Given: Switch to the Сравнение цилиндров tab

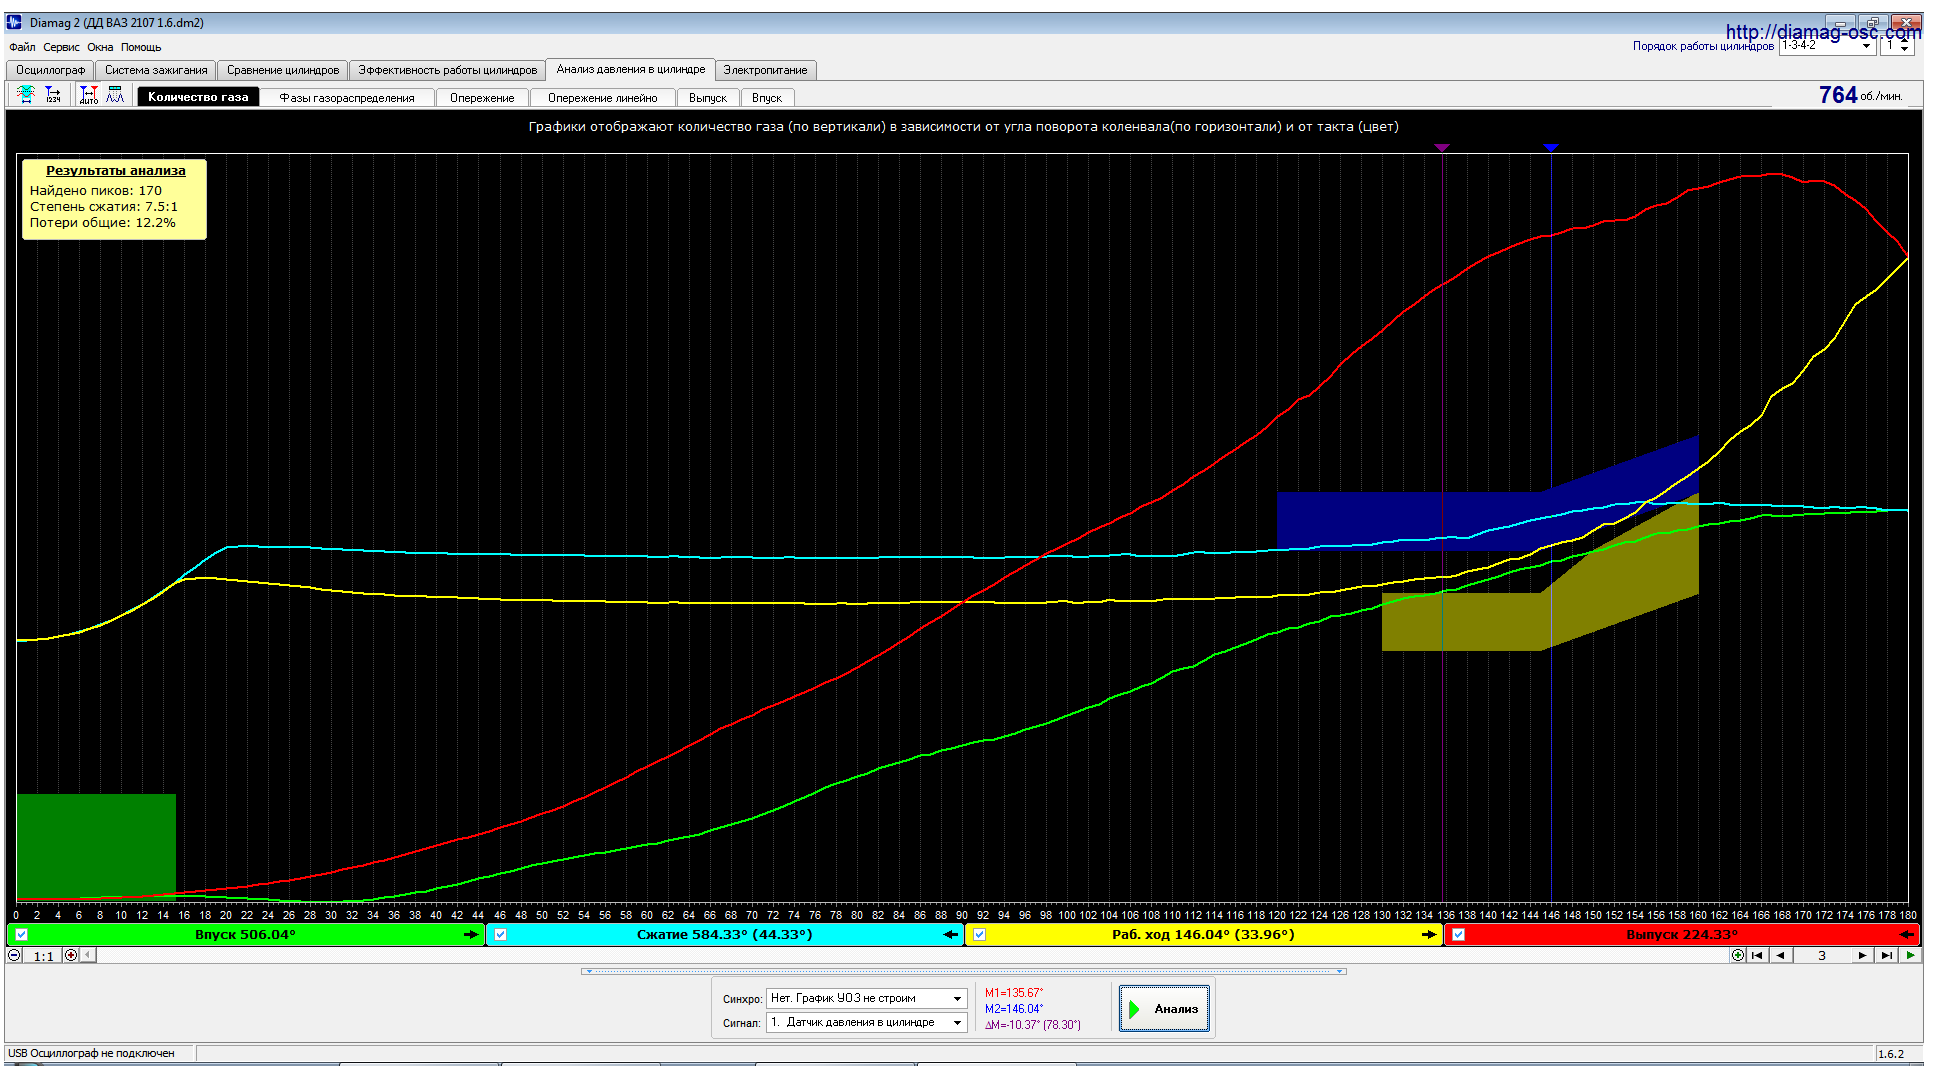Looking at the screenshot, I should (x=283, y=70).
